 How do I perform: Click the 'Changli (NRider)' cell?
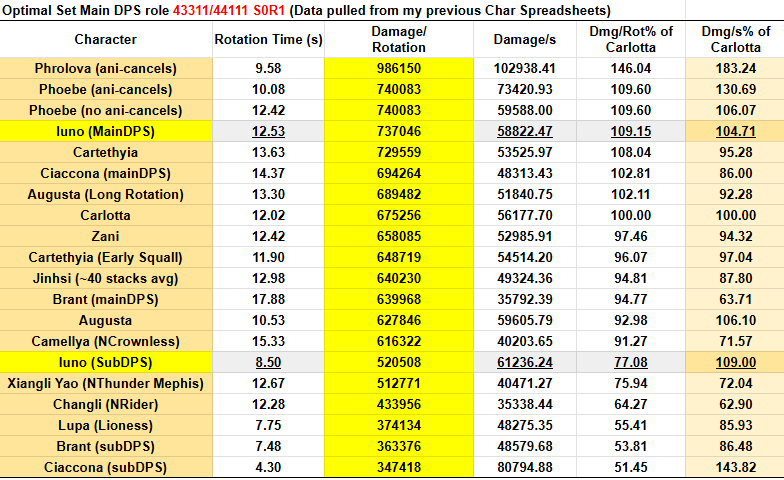point(106,404)
